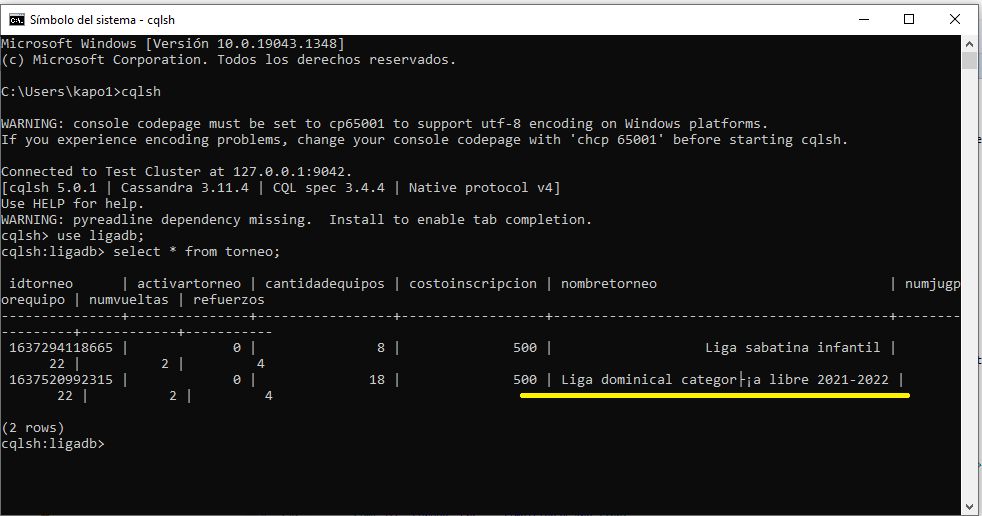The height and width of the screenshot is (516, 982).
Task: Click the 127.0.0.1:9042 cluster address text
Action: point(292,171)
